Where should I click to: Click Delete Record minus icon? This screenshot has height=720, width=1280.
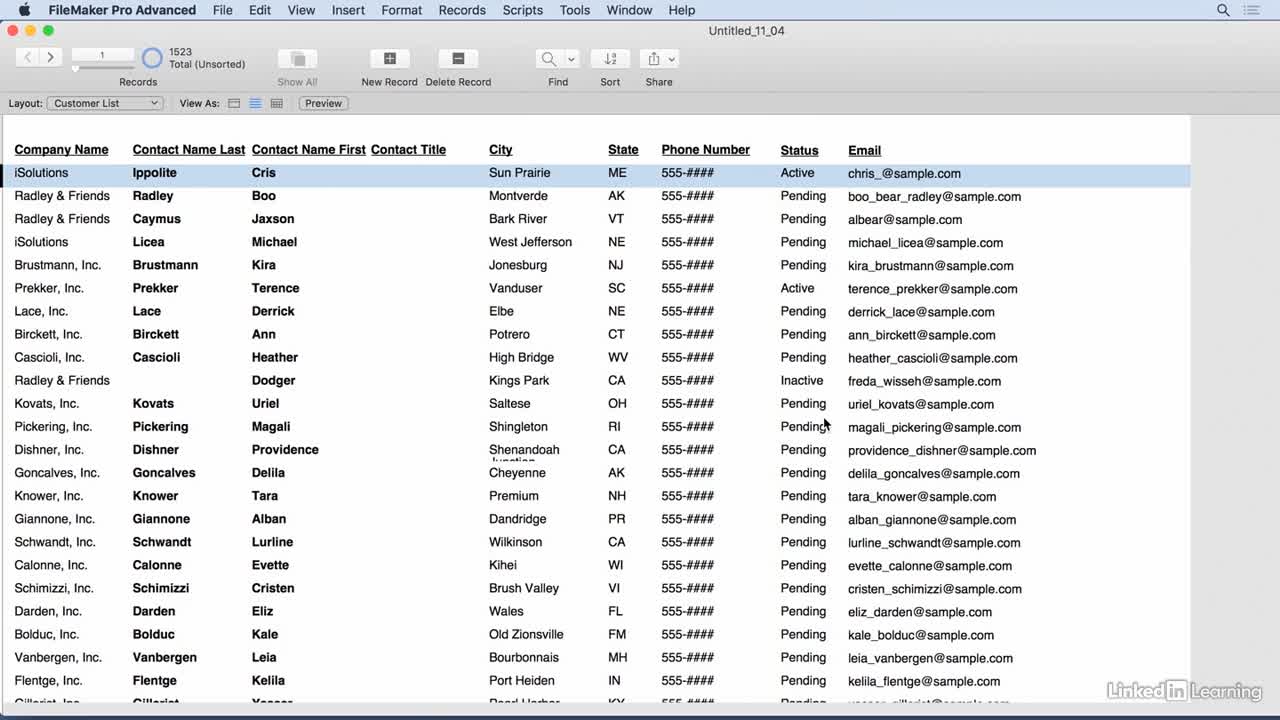458,59
